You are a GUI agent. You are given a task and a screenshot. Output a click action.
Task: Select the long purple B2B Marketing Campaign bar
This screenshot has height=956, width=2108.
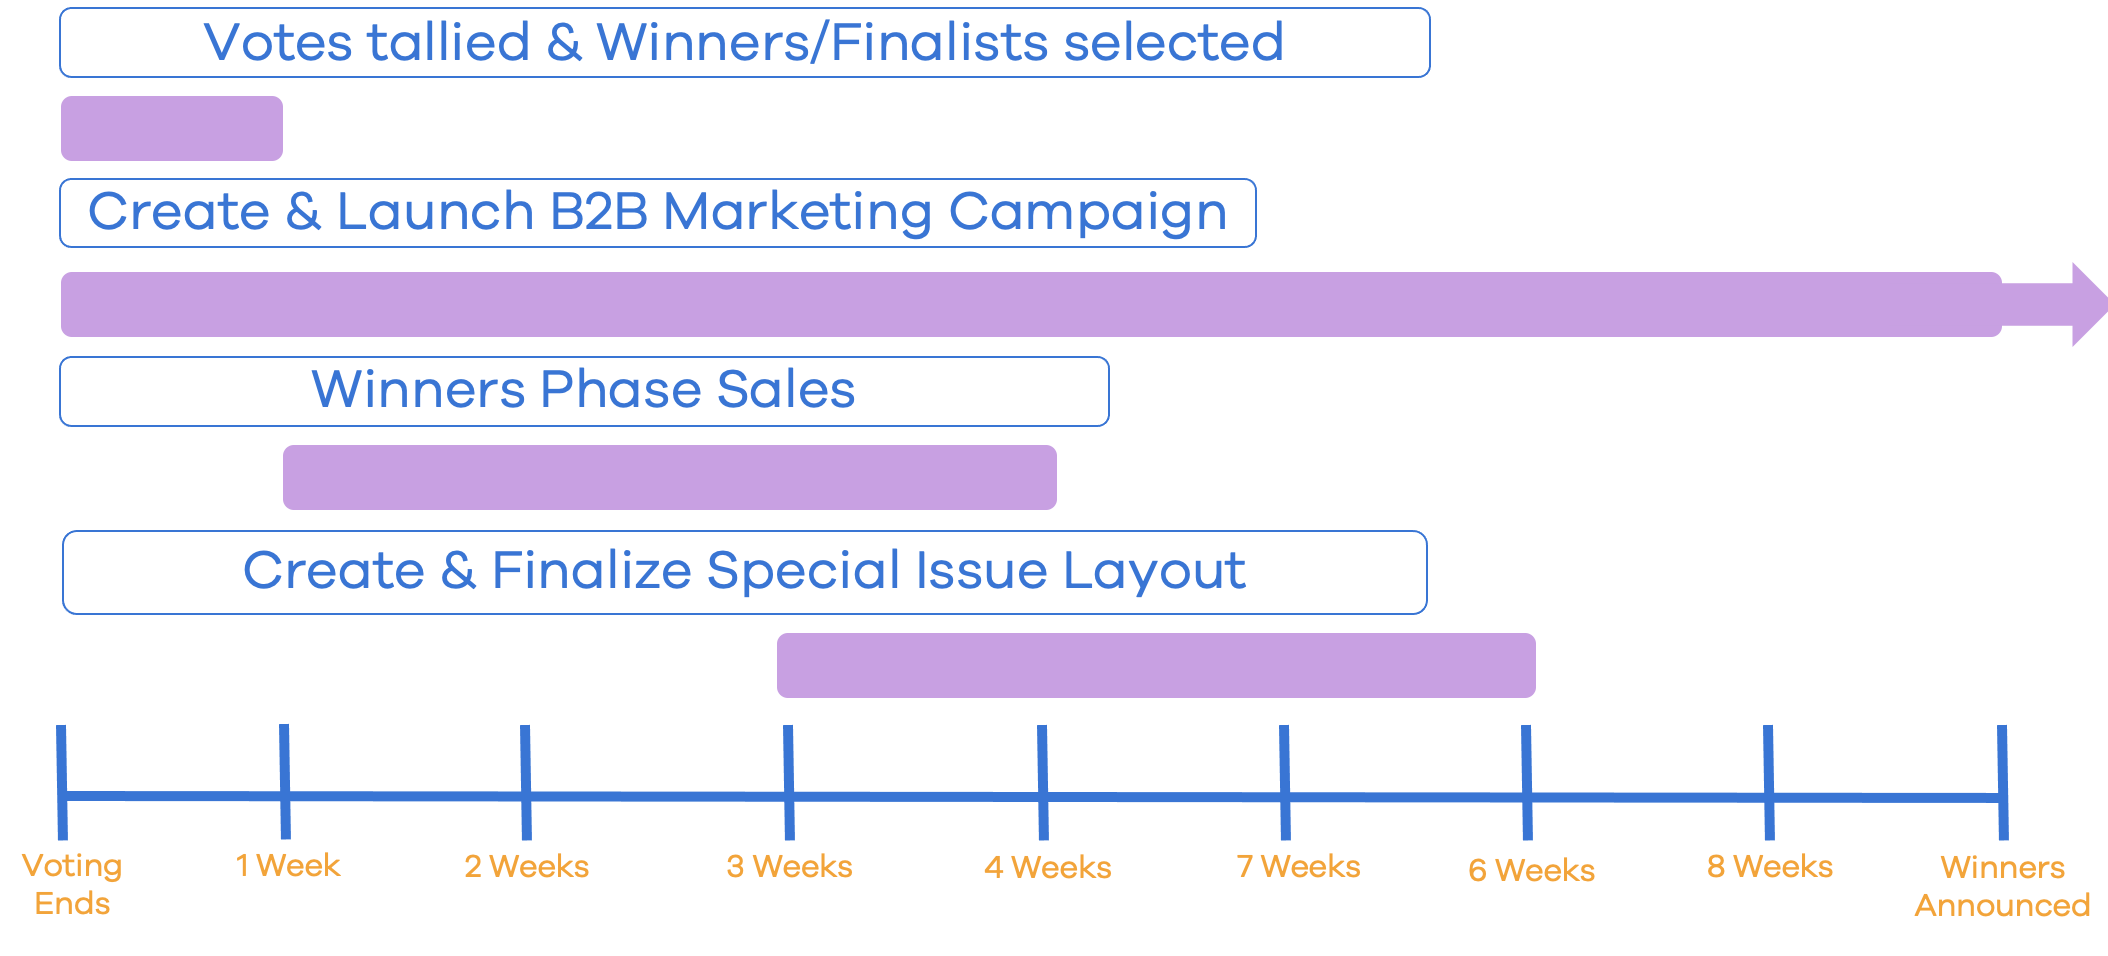(1030, 304)
